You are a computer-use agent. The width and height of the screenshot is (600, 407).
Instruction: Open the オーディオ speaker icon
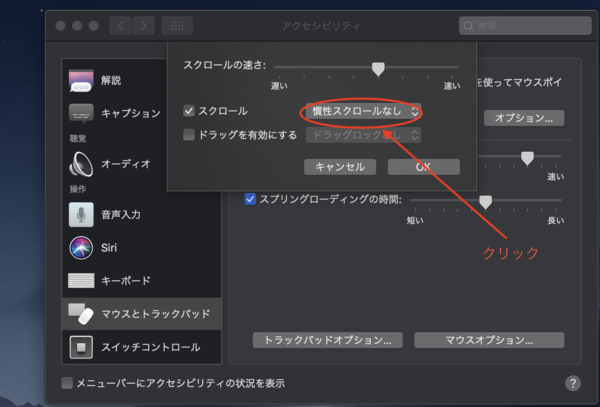pos(81,164)
